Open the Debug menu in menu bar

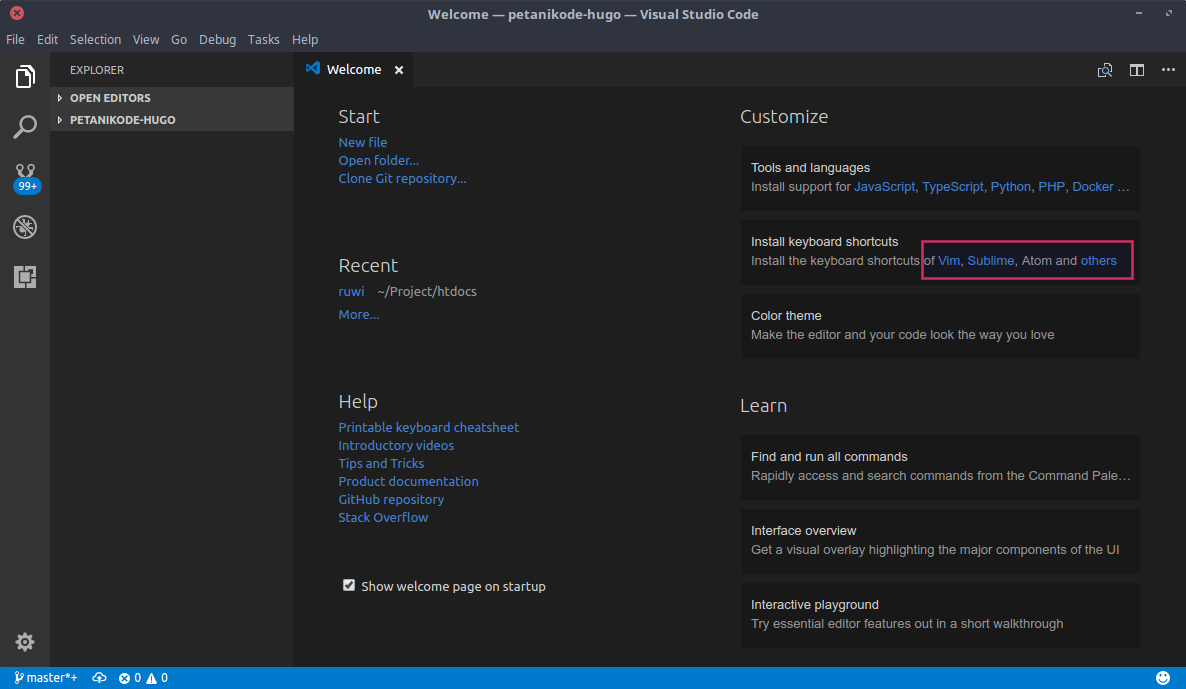[x=217, y=40]
